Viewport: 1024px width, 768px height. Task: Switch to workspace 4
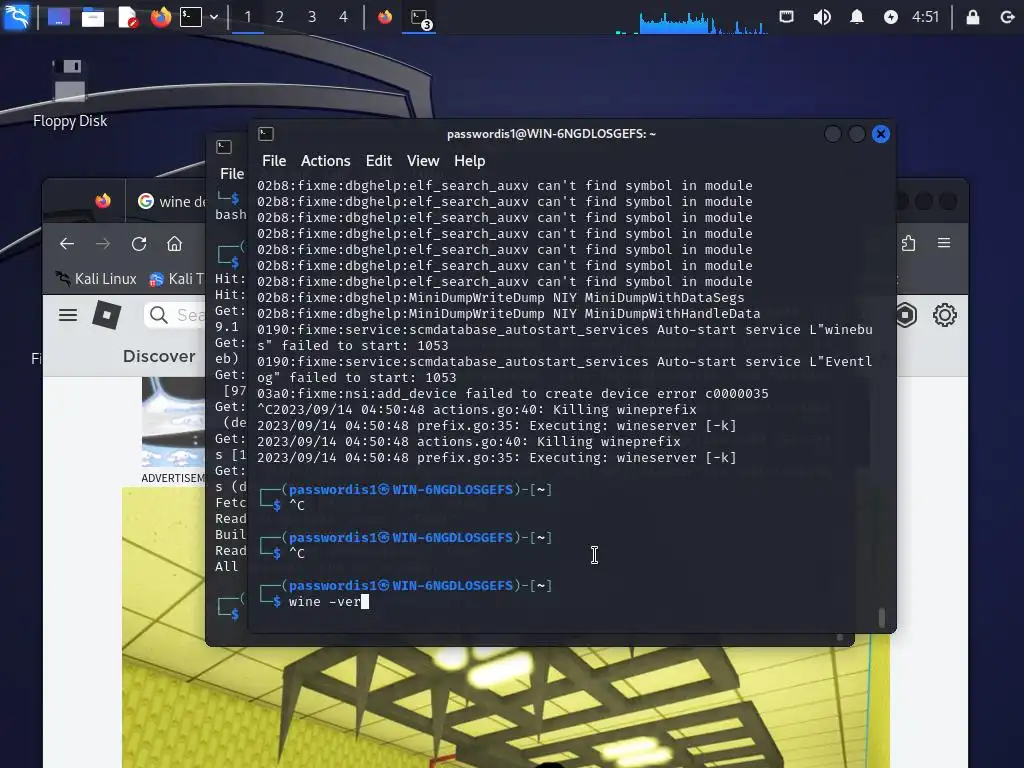pos(344,17)
